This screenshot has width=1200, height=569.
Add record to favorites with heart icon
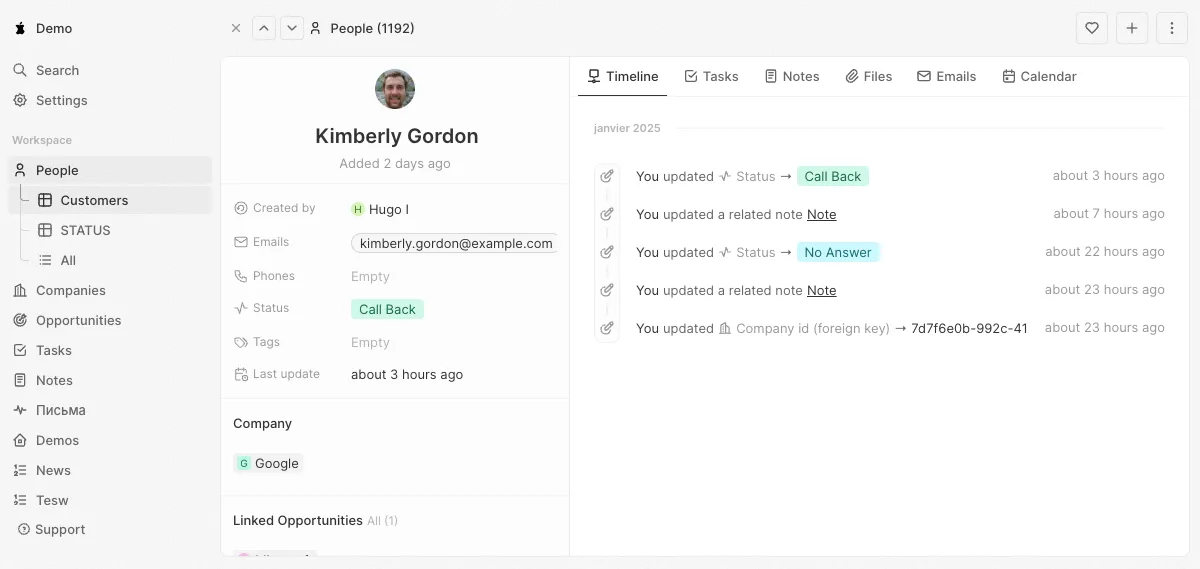click(1092, 28)
